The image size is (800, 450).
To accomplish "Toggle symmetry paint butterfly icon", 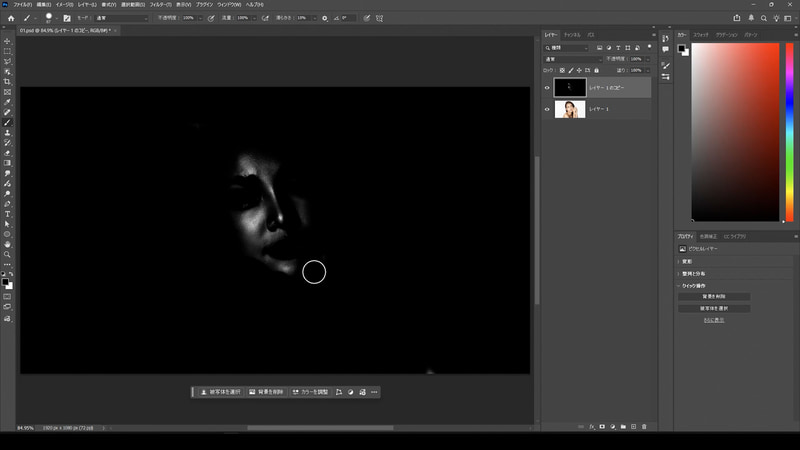I will point(380,18).
